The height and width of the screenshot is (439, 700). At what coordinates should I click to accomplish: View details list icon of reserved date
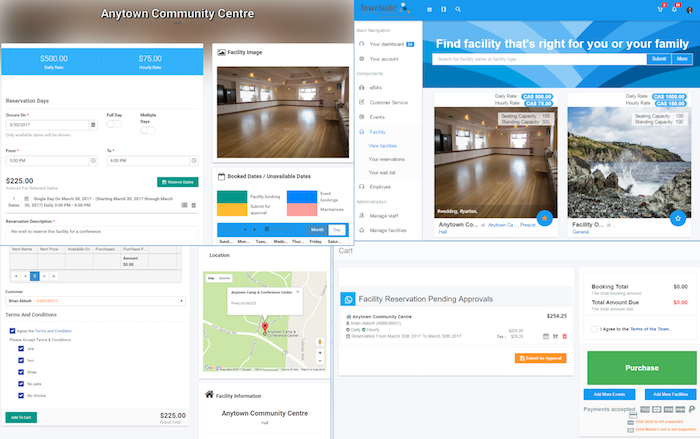point(184,205)
